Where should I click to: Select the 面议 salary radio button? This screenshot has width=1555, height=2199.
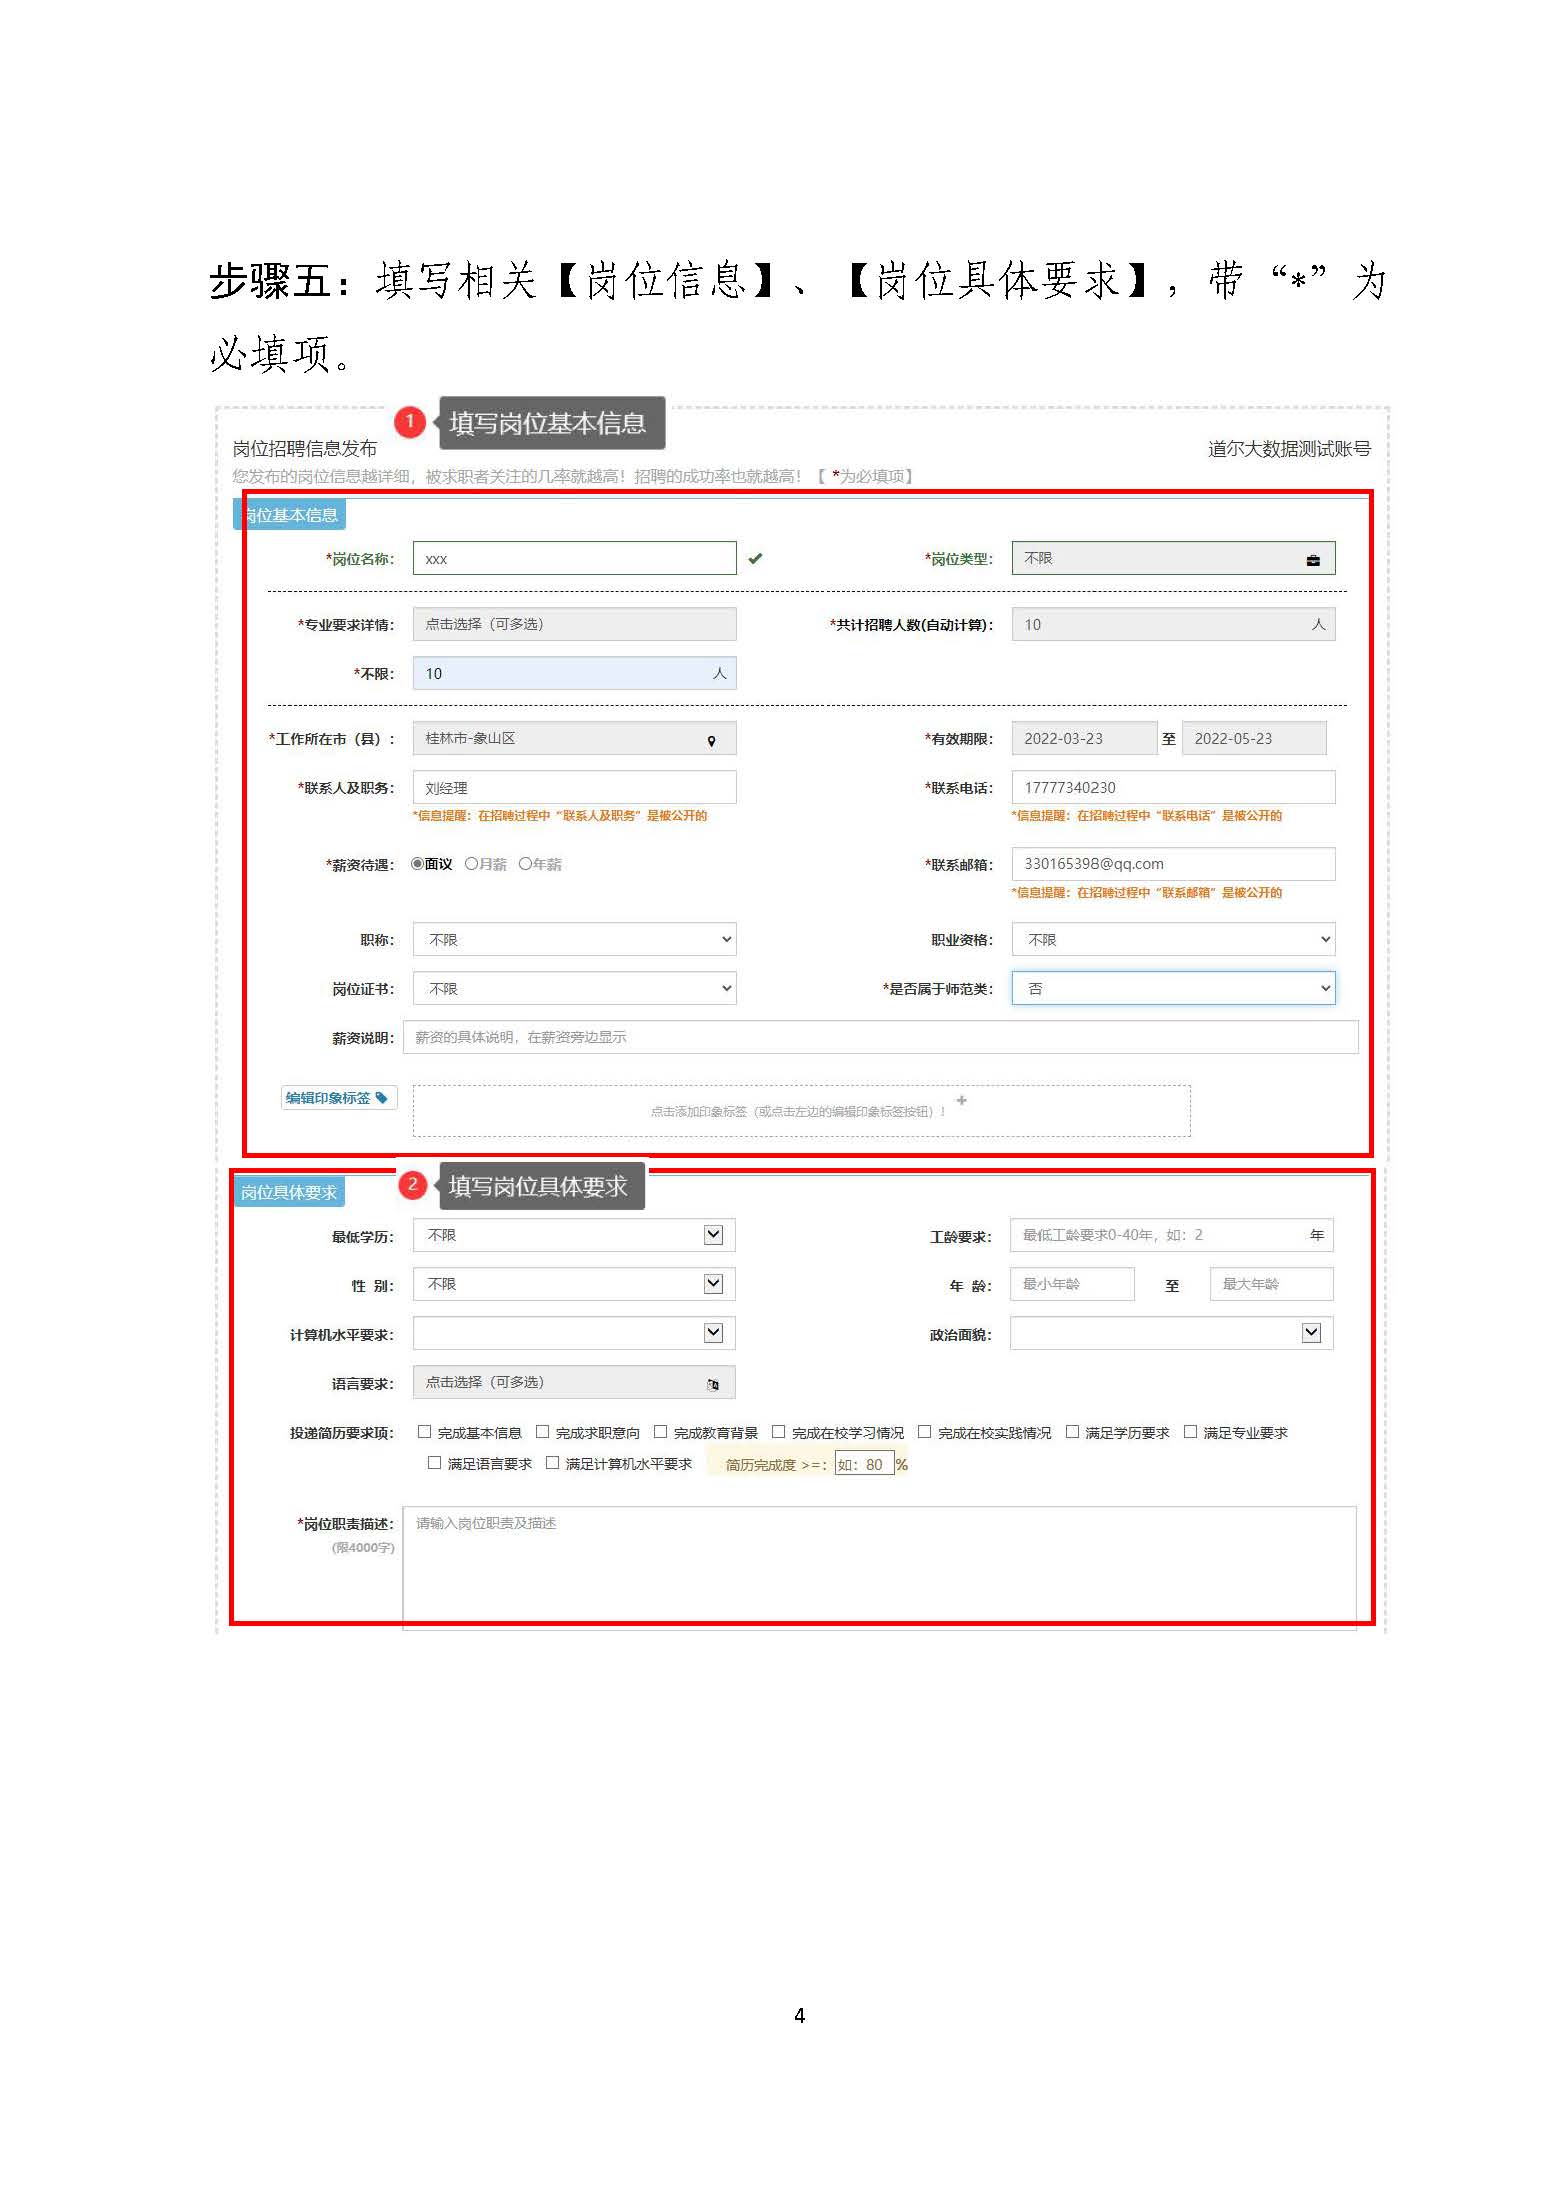pyautogui.click(x=418, y=864)
